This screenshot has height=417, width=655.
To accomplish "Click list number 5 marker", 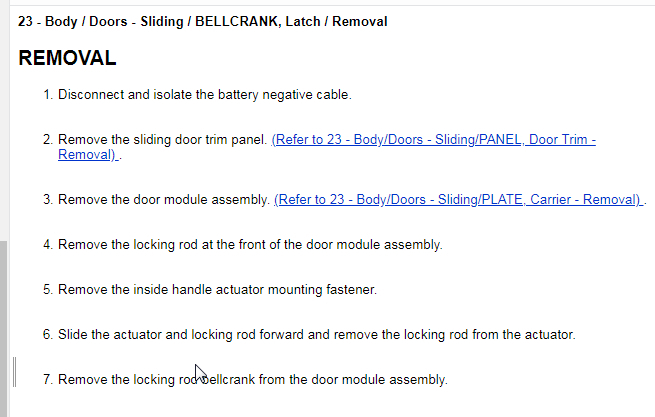I will point(47,289).
